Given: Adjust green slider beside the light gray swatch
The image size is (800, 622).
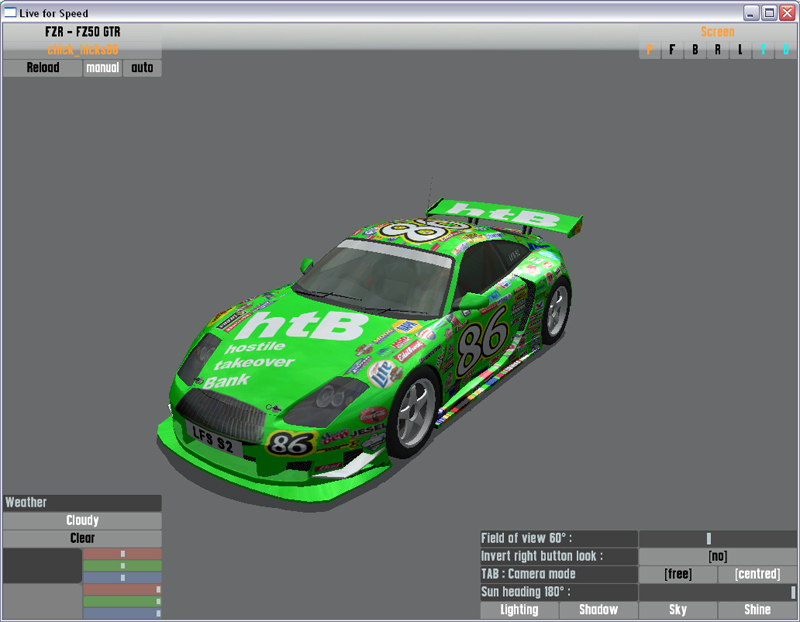Looking at the screenshot, I should (122, 602).
